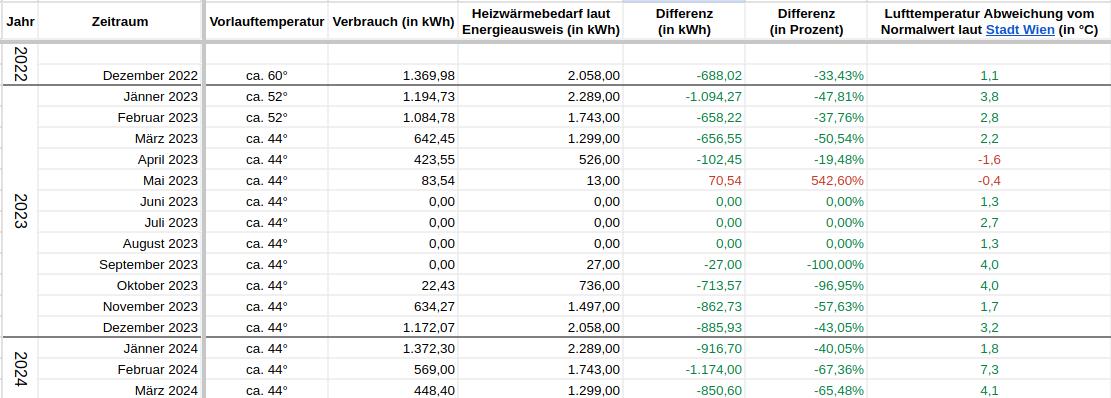The image size is (1111, 398).
Task: Select the Verbrauch (in kWh) header
Action: (393, 21)
